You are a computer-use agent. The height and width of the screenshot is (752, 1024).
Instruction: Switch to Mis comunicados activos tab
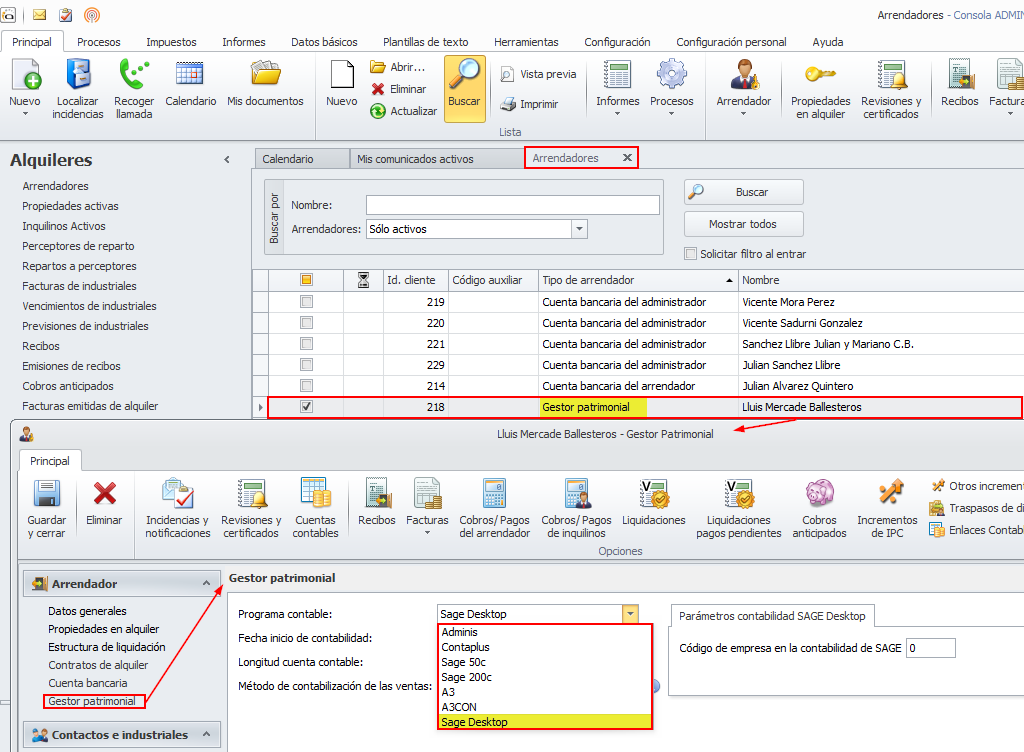coord(415,159)
